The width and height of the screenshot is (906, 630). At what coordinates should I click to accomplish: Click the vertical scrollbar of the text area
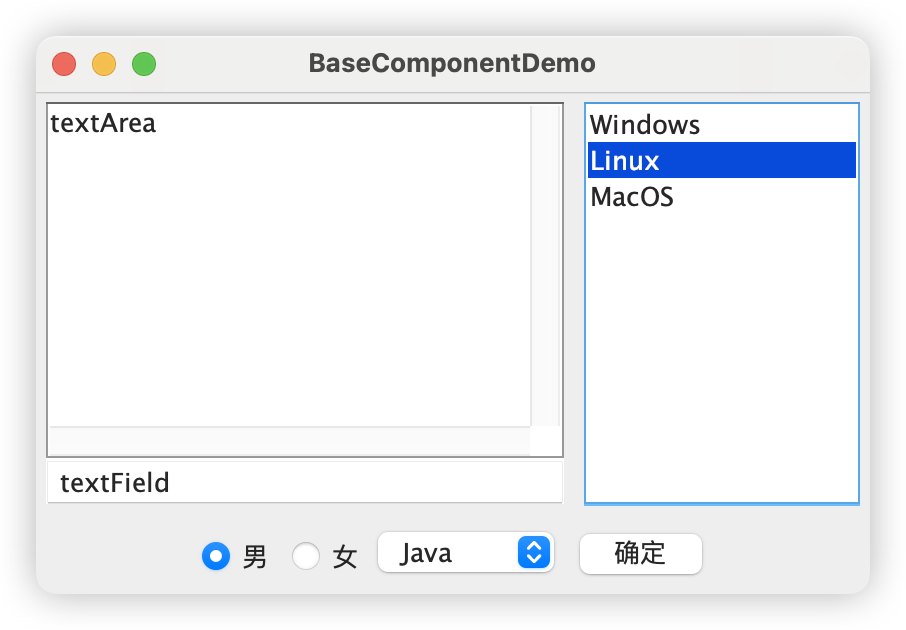pos(545,265)
